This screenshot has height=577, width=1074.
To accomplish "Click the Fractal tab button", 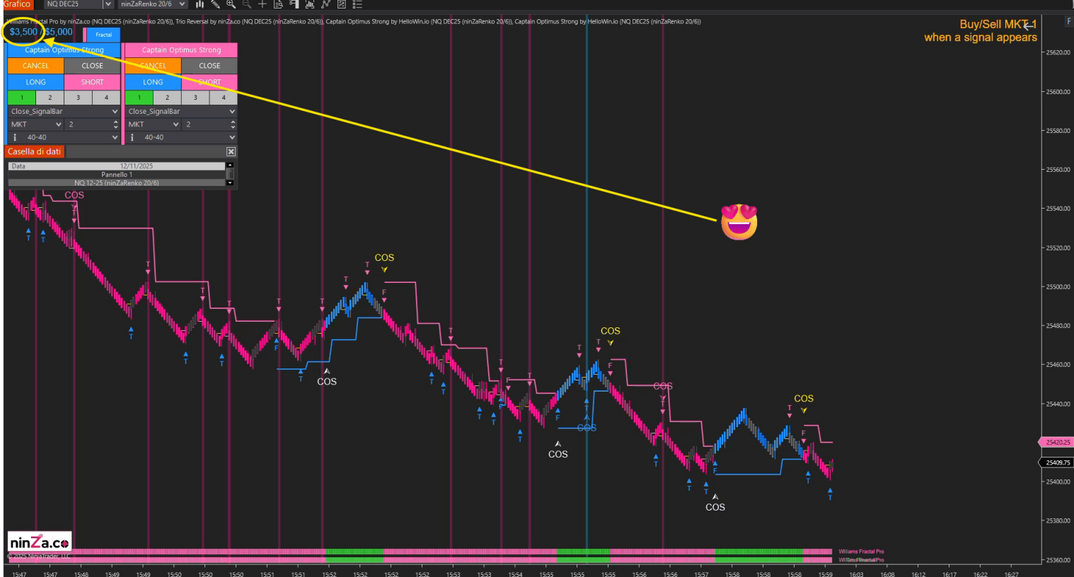I will 103,34.
